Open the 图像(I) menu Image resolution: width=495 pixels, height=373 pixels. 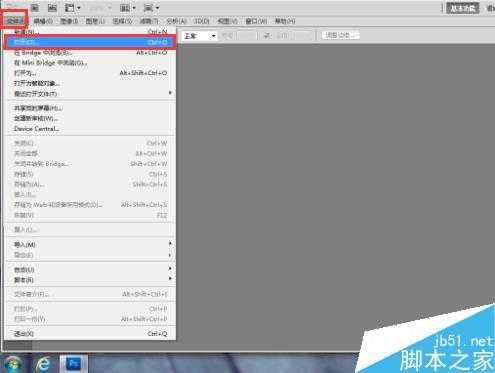[69, 21]
